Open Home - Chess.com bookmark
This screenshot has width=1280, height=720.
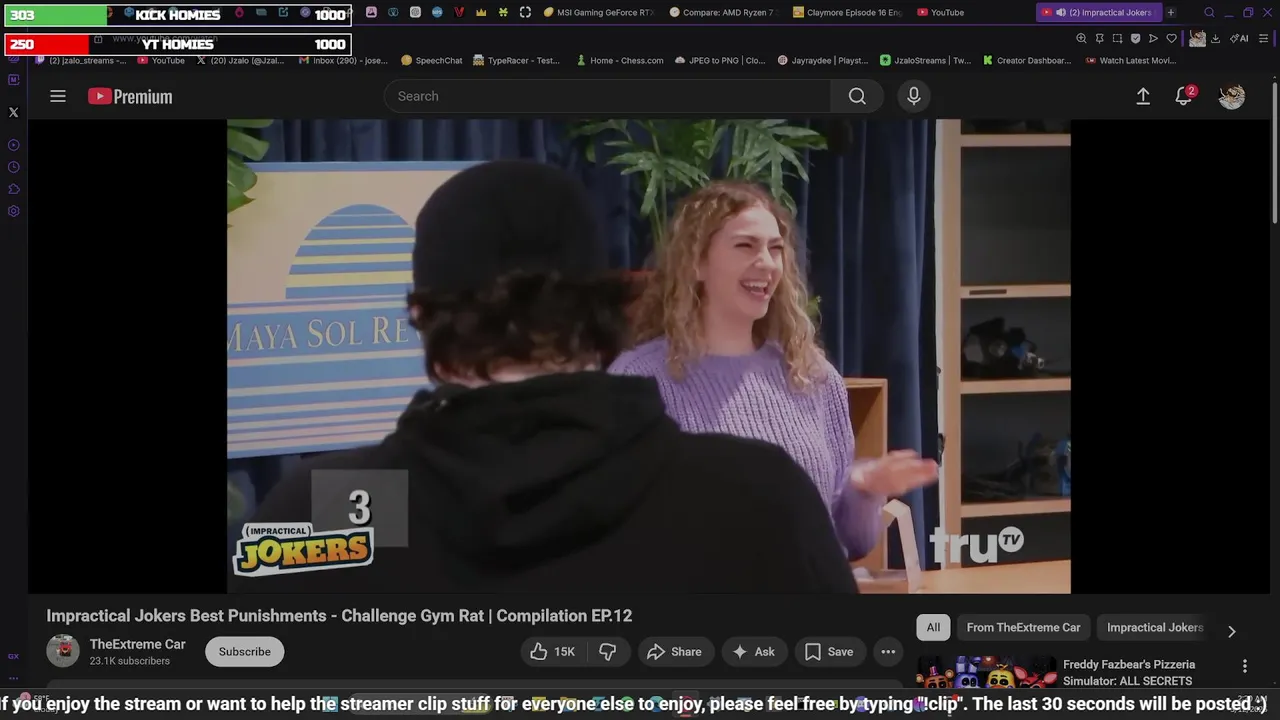pyautogui.click(x=619, y=60)
